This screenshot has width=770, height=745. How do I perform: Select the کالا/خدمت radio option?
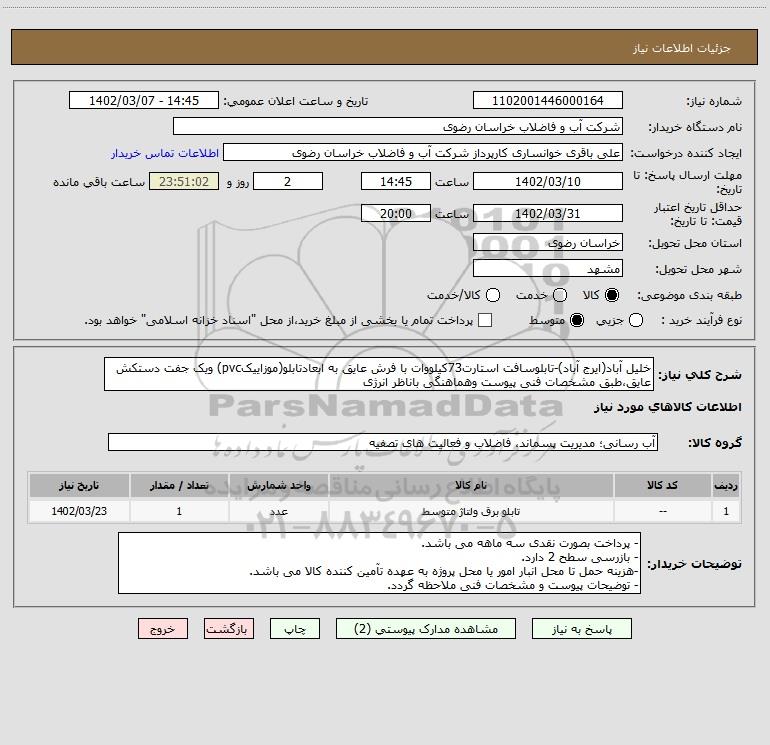coord(493,295)
